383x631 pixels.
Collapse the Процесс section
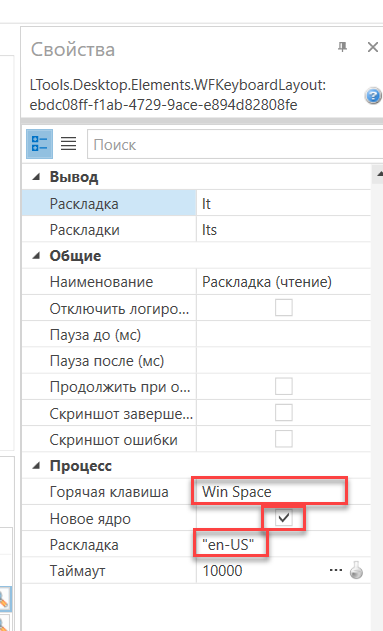coord(37,466)
